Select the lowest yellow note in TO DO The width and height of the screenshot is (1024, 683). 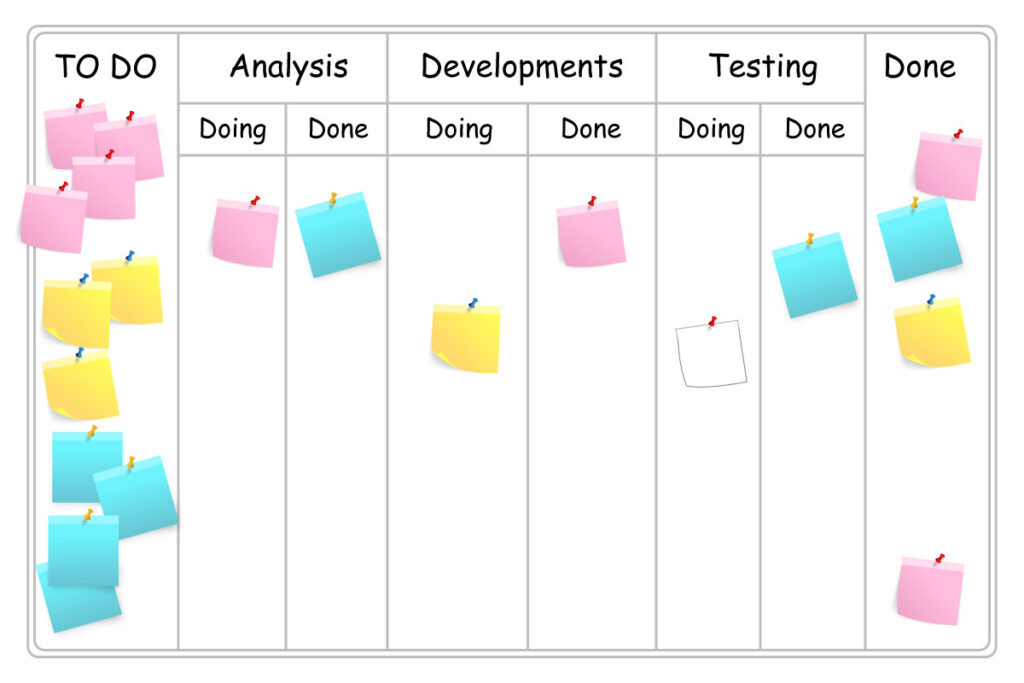pos(80,387)
